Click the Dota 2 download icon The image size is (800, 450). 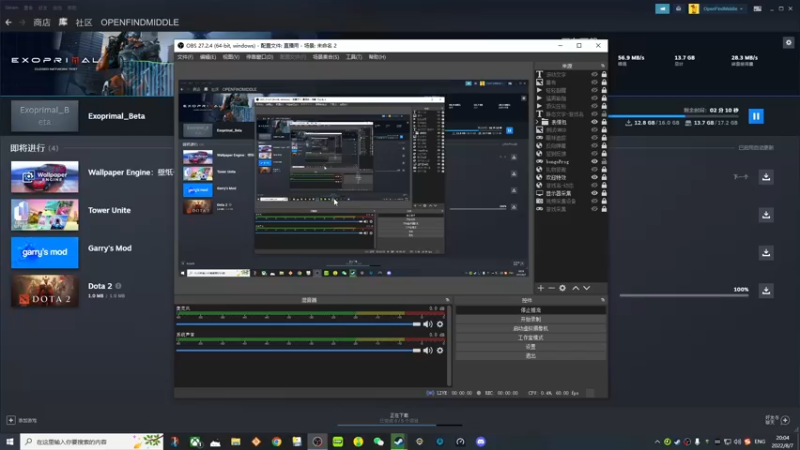click(x=766, y=290)
